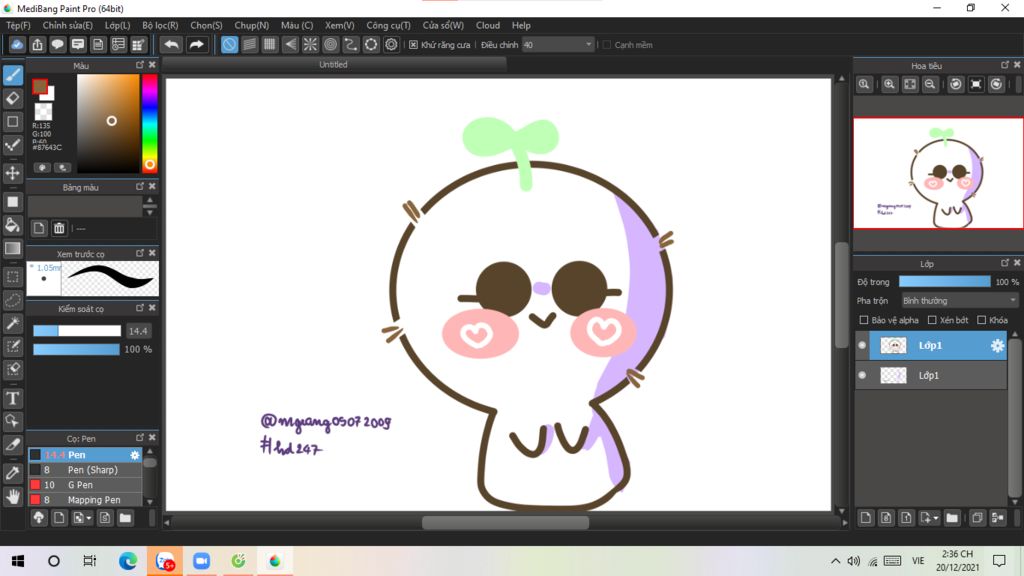Open snap settings gear in toolbar
1024x576 pixels.
(391, 44)
